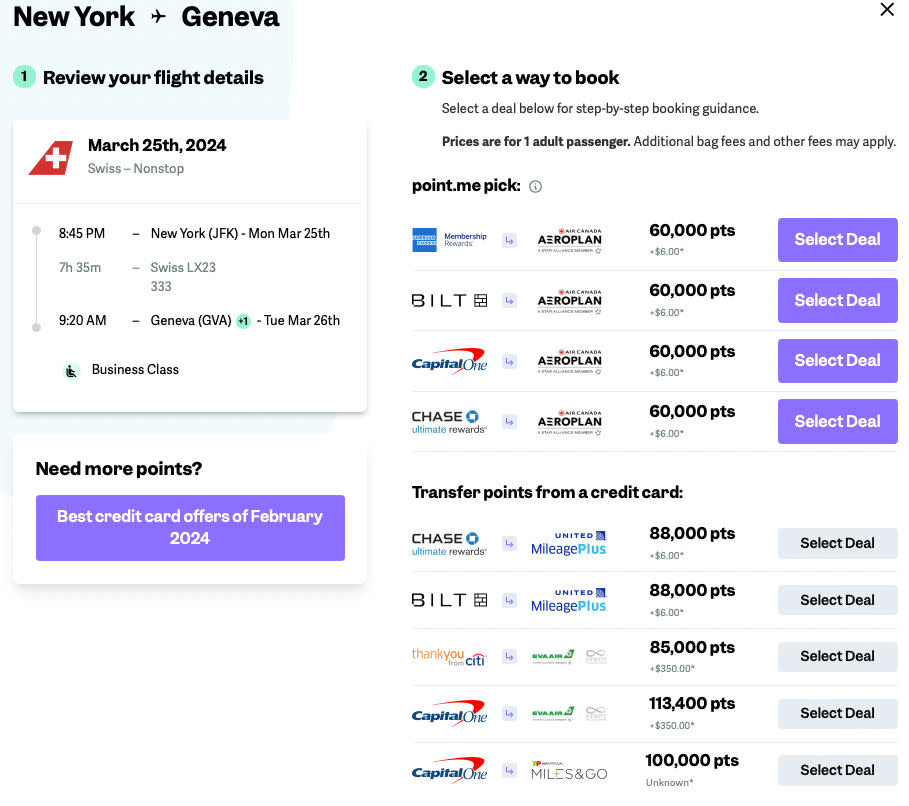The image size is (909, 806).
Task: Click the 'March 25th, 2024' flight date
Action: 157,145
